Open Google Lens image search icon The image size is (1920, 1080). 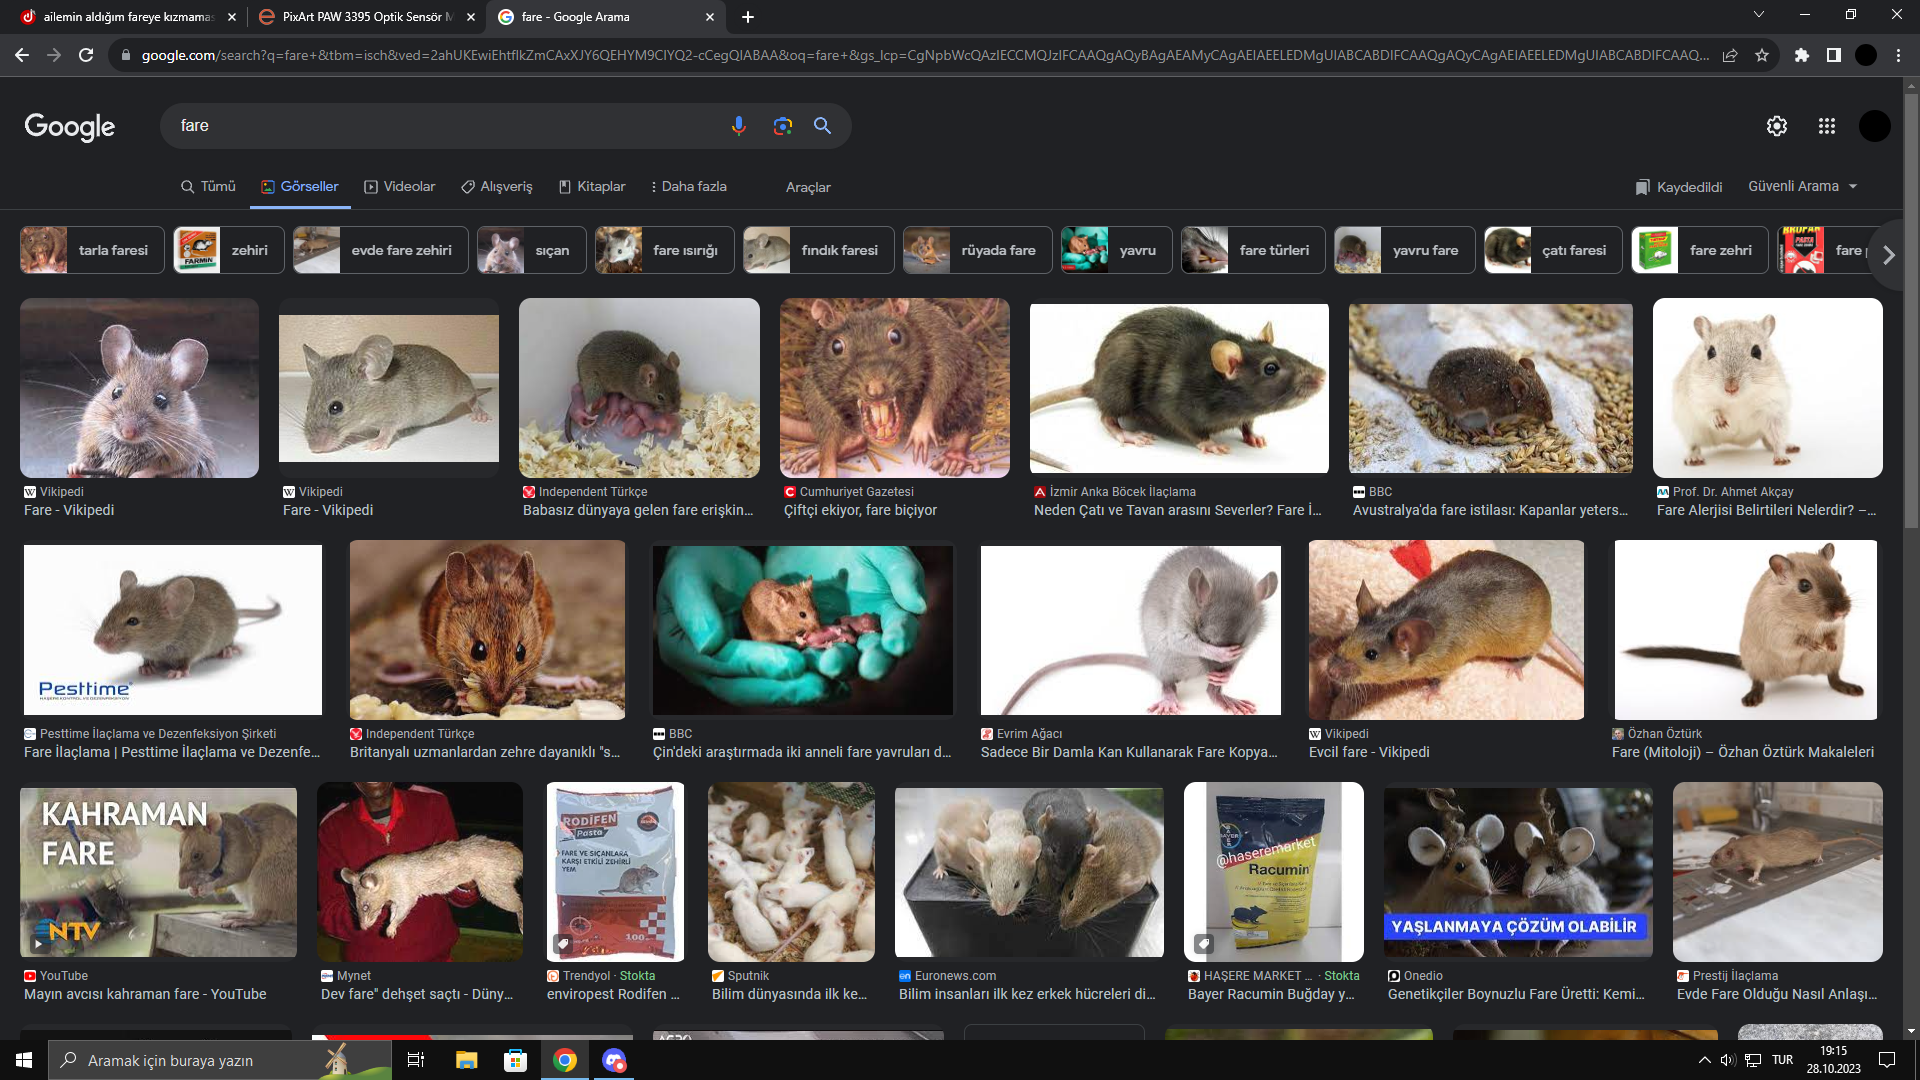coord(782,126)
